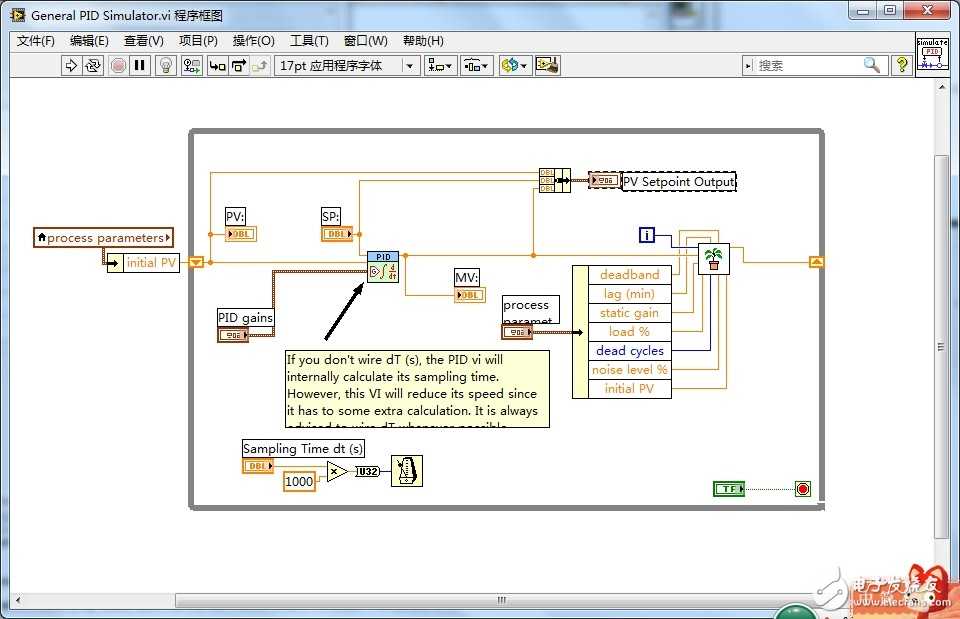Click the process parameters local variable

click(103, 238)
